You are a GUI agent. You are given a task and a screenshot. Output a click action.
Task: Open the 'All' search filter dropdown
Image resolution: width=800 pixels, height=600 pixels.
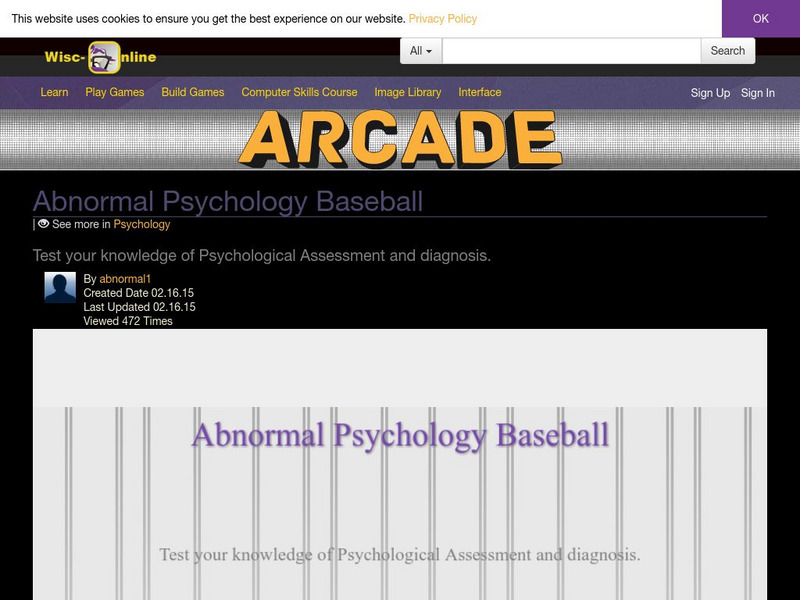point(420,50)
